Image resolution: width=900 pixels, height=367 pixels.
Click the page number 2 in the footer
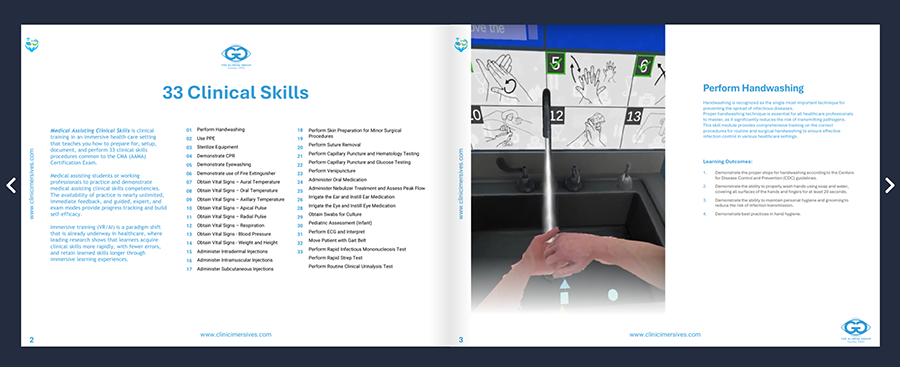pyautogui.click(x=32, y=340)
